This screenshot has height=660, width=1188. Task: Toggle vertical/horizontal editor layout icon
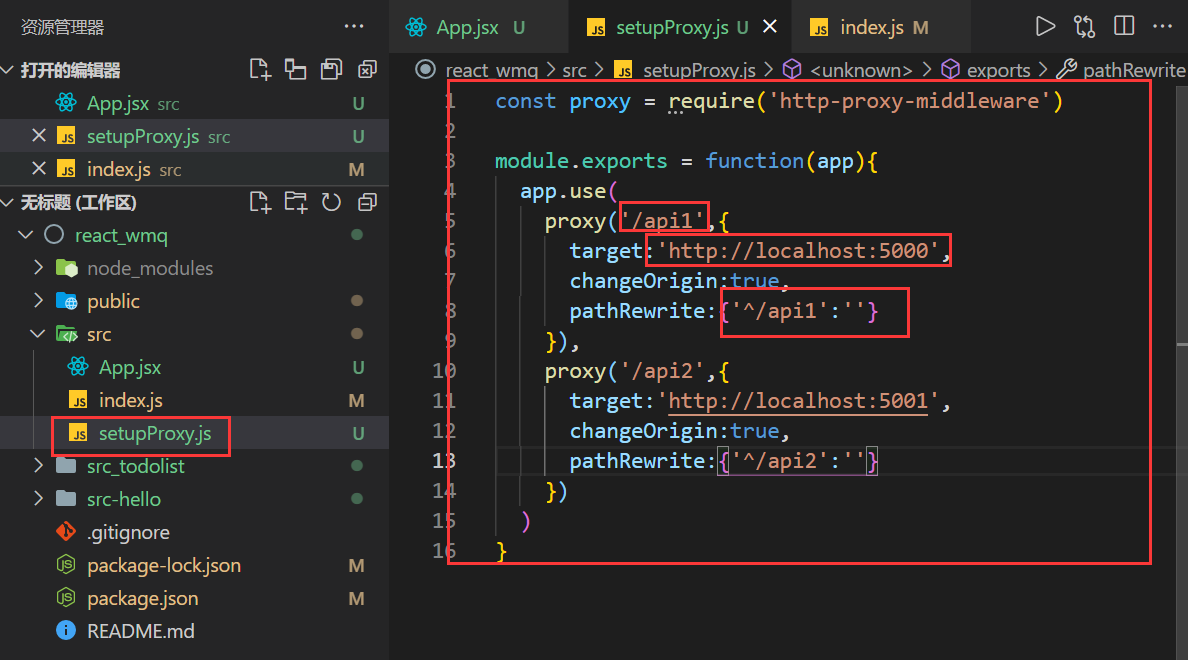click(x=295, y=70)
